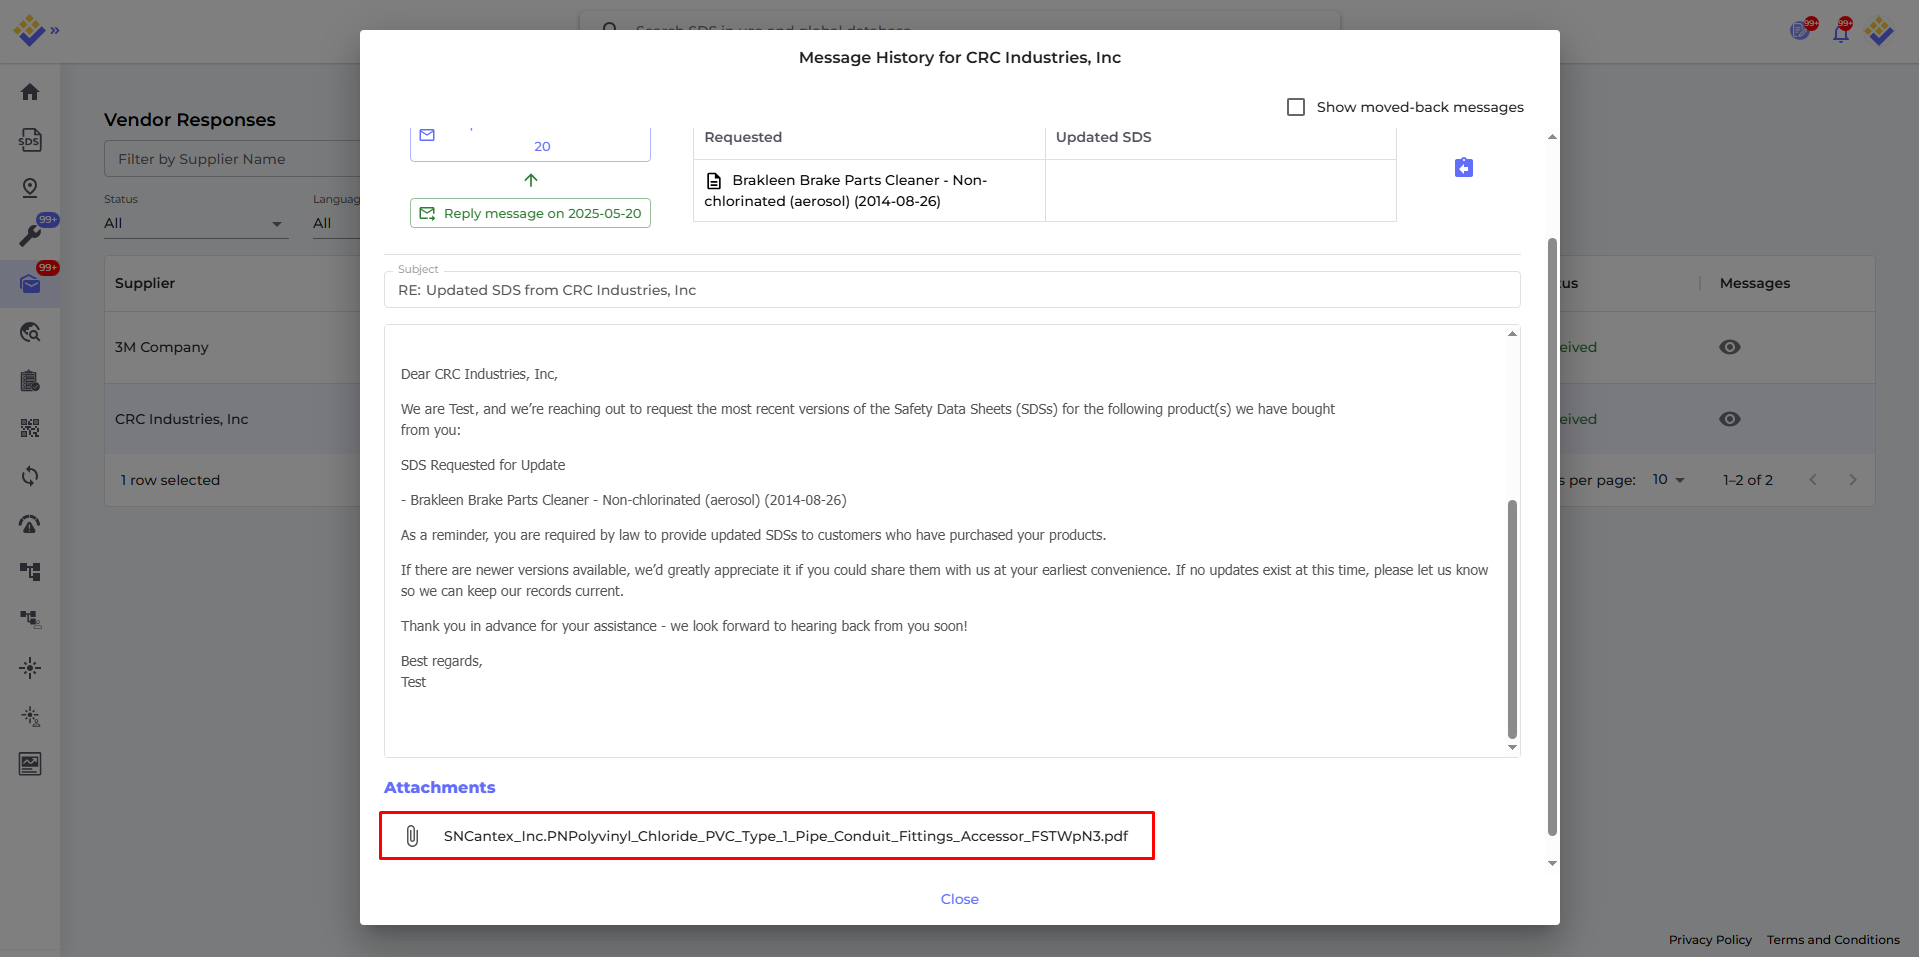This screenshot has width=1919, height=957.
Task: Click the paperclip attachment icon
Action: click(x=412, y=836)
